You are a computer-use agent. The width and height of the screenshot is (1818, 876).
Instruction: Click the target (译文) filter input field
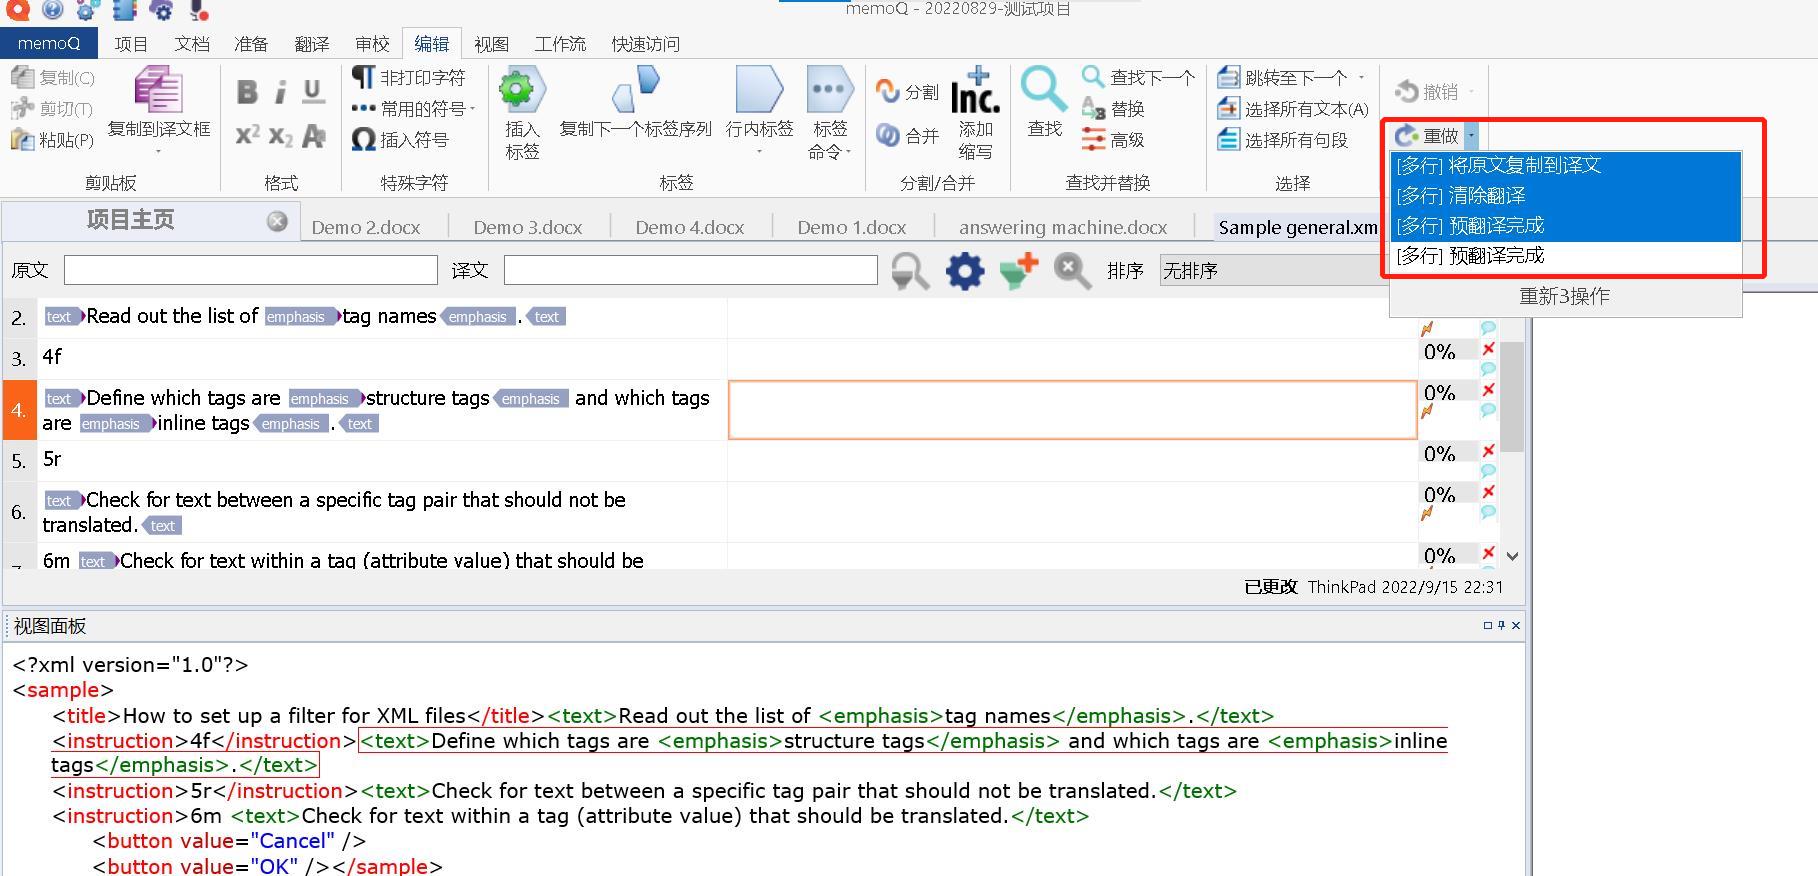(691, 270)
